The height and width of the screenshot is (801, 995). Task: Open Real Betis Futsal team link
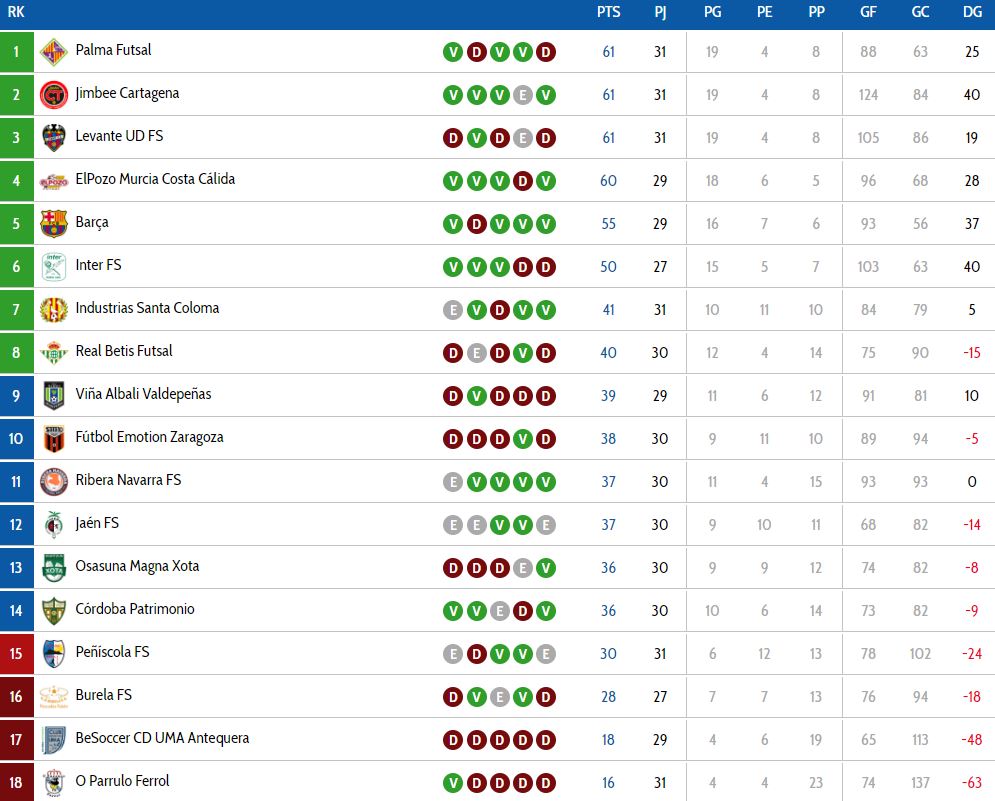click(124, 351)
